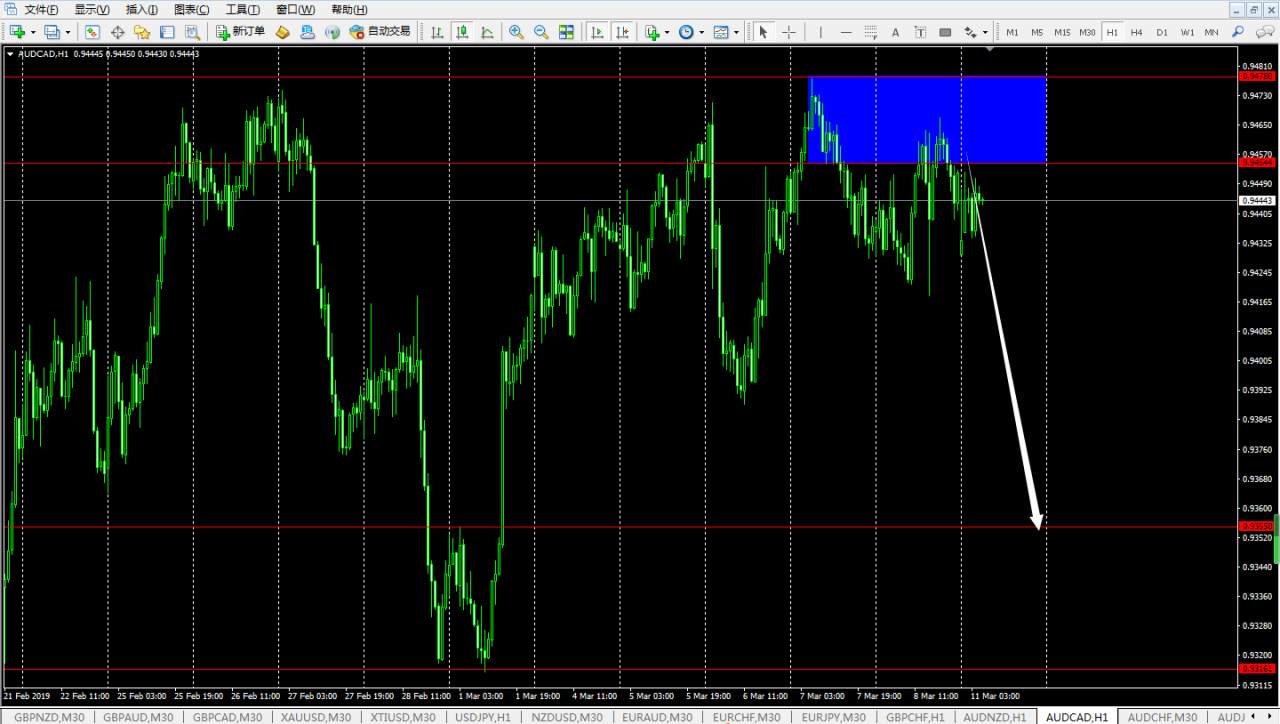The width and height of the screenshot is (1280, 724).
Task: Toggle the 自动交易 auto trading button
Action: [x=380, y=32]
